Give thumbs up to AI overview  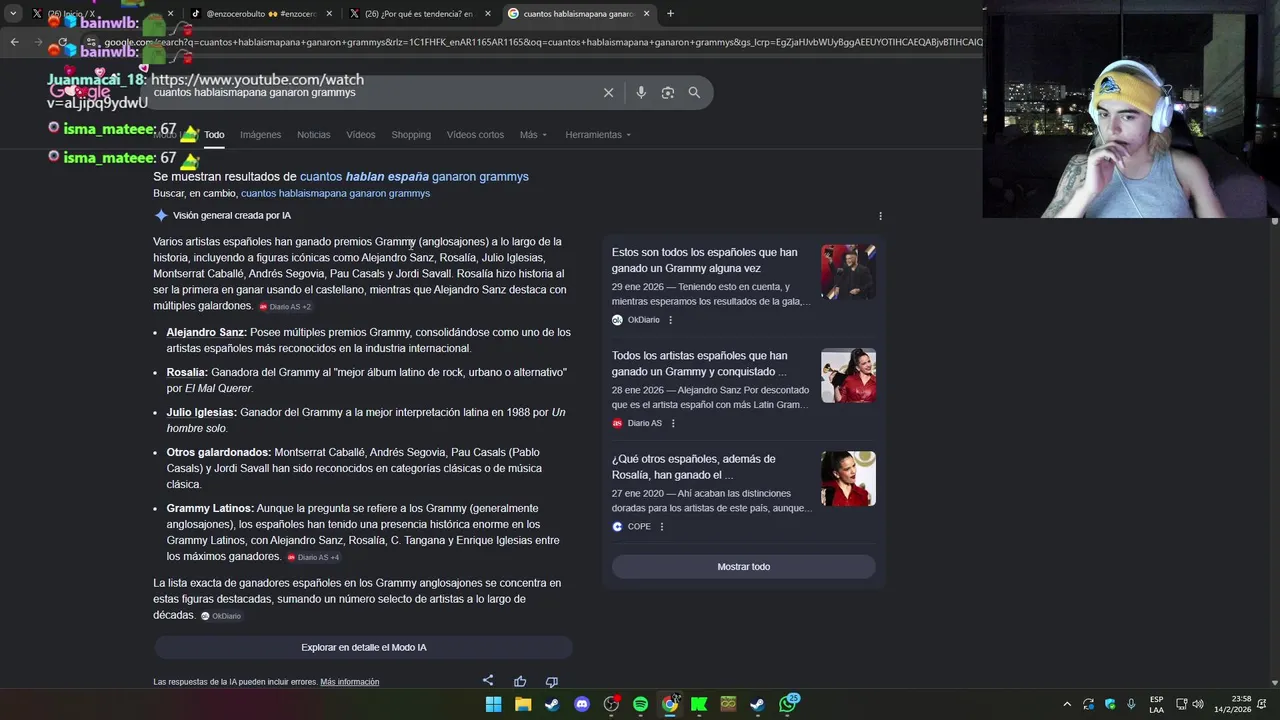(520, 681)
